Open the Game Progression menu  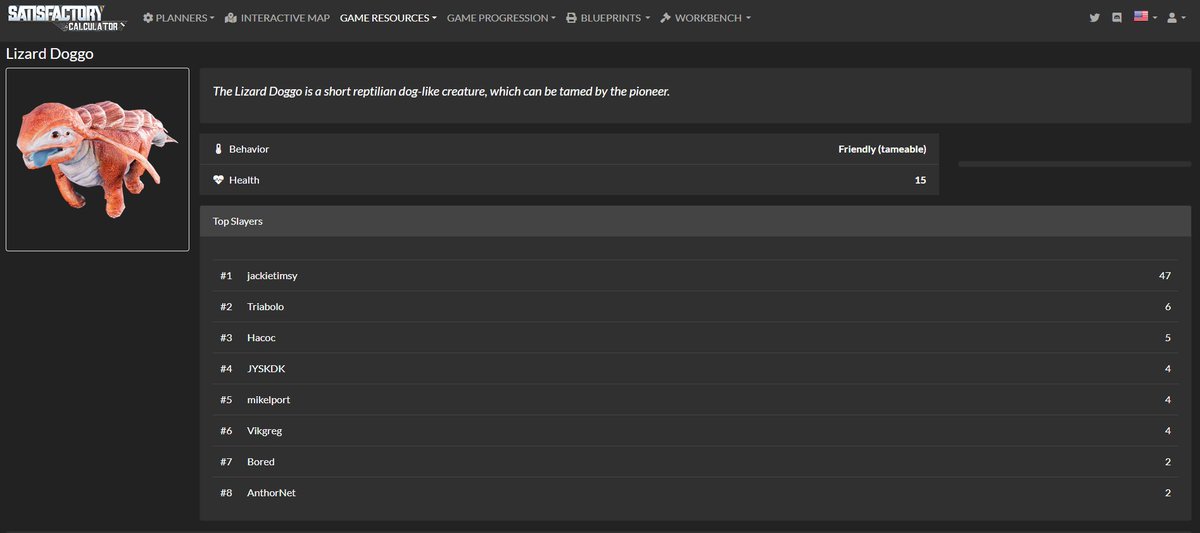[501, 18]
